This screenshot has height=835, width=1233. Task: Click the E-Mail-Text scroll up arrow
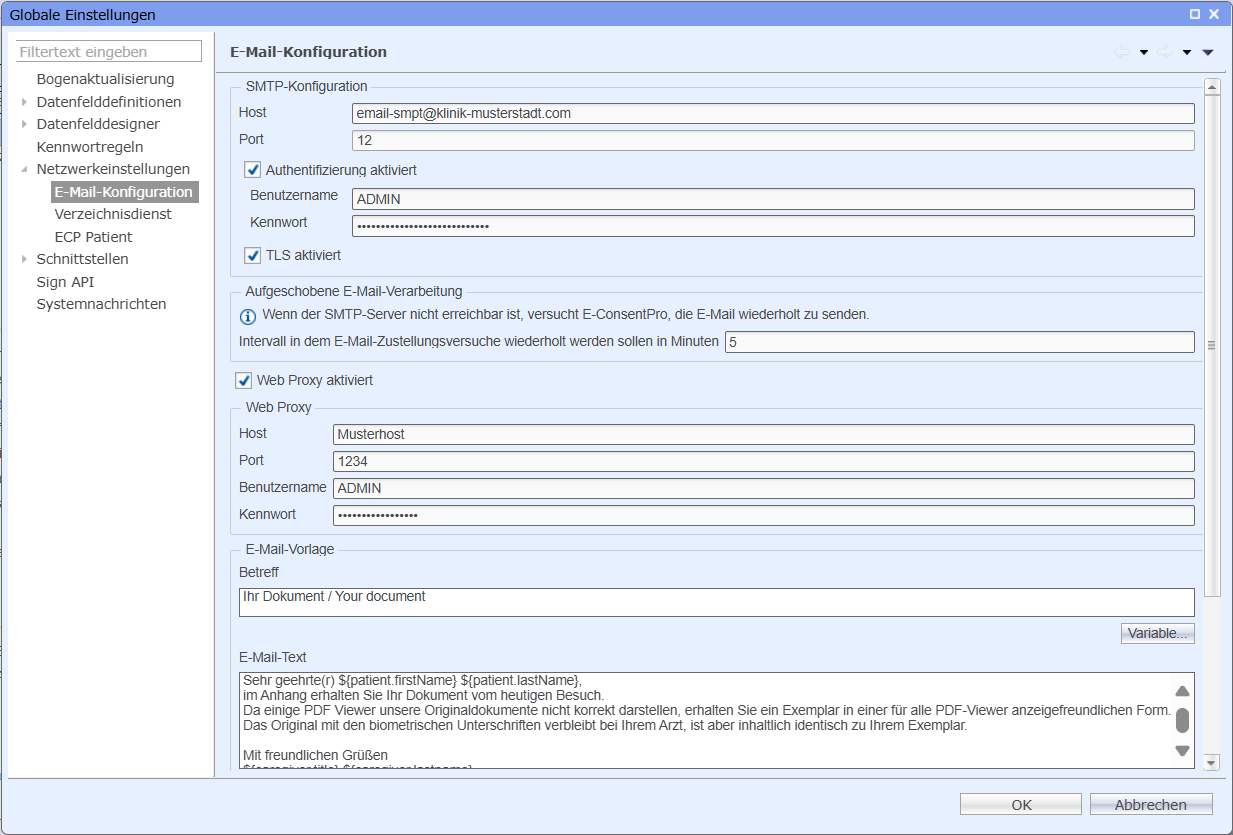coord(1182,691)
